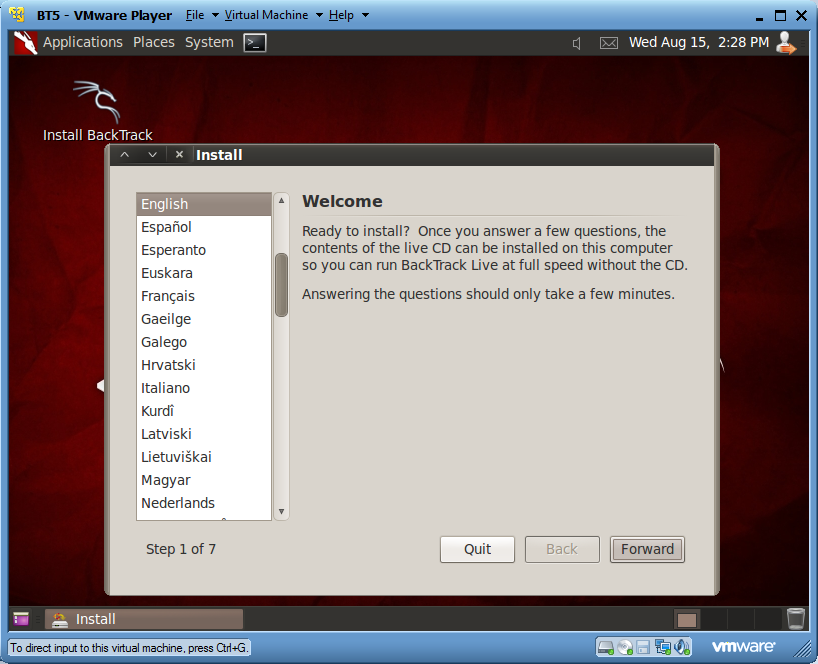Screen dimensions: 818x664
Task: Click the language list scrollbar thumb
Action: [281, 285]
